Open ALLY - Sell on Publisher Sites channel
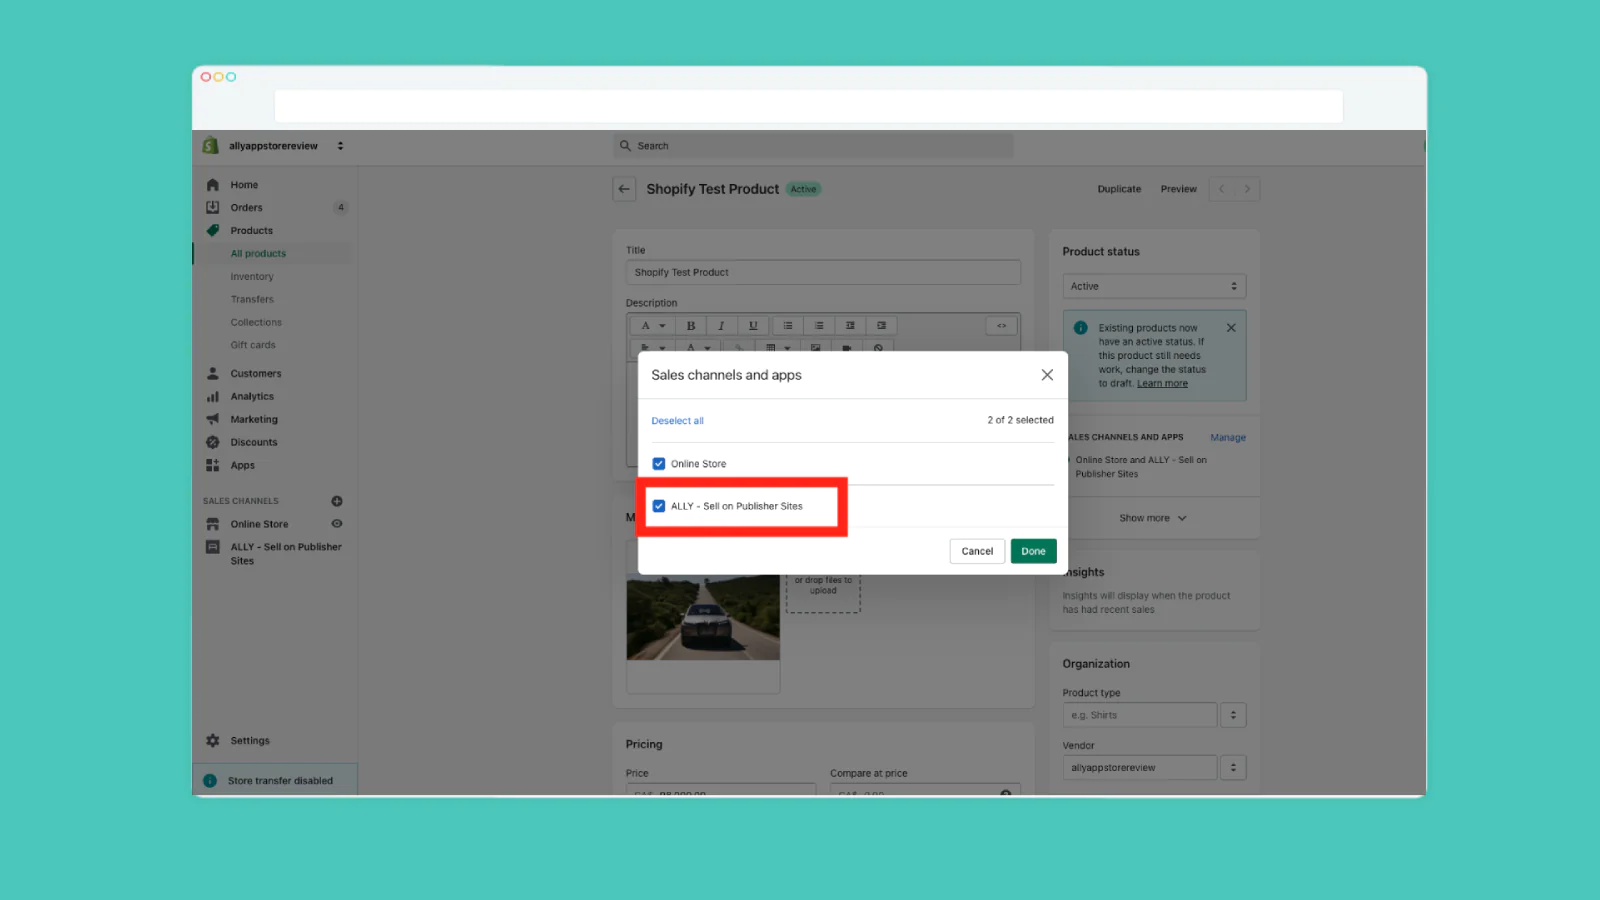1600x900 pixels. pos(286,554)
